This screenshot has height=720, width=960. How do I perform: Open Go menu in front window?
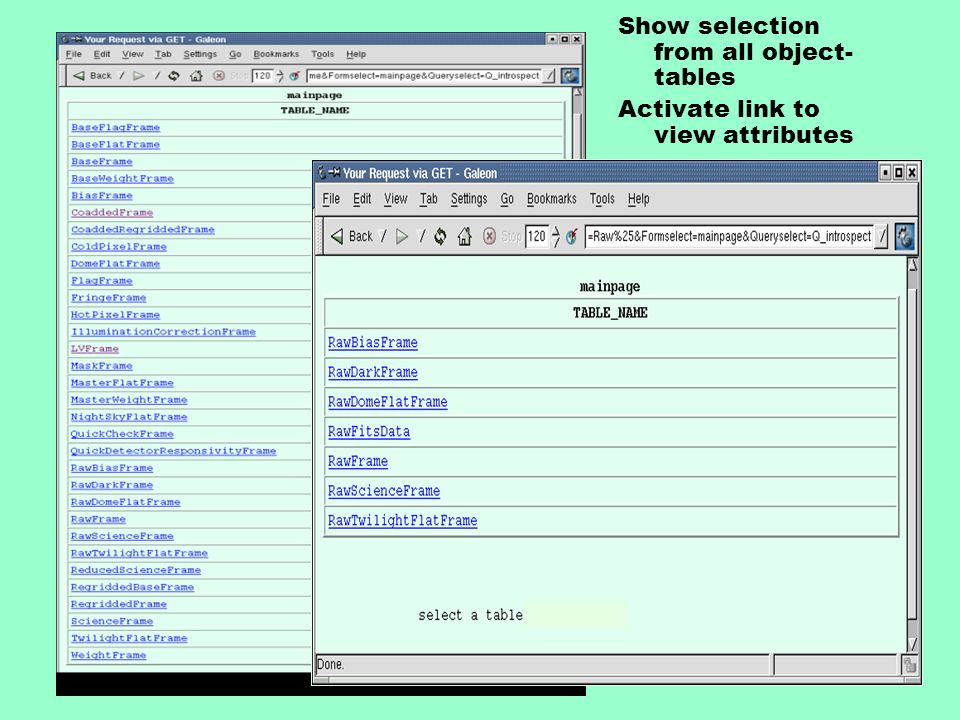tap(507, 199)
